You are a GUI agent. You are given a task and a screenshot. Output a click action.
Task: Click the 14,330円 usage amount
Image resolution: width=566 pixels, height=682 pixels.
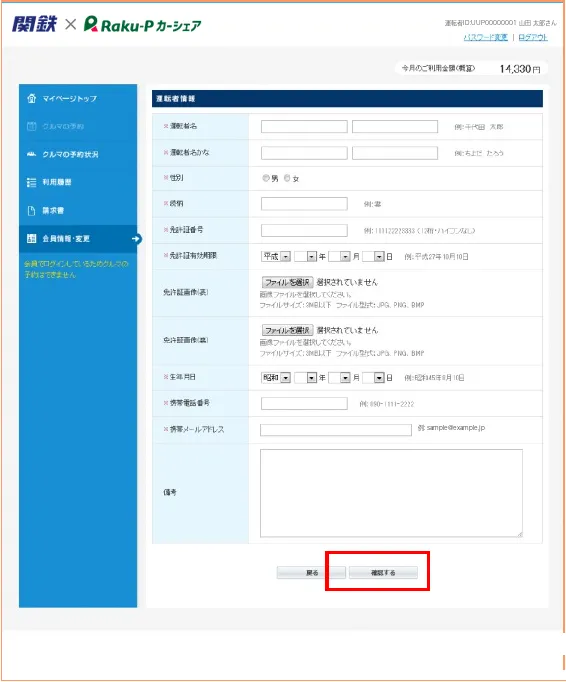[520, 69]
